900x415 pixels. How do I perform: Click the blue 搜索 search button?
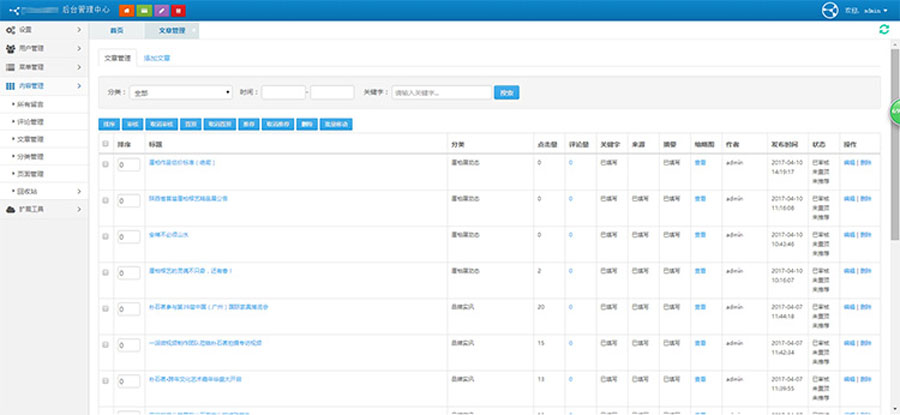pyautogui.click(x=506, y=92)
